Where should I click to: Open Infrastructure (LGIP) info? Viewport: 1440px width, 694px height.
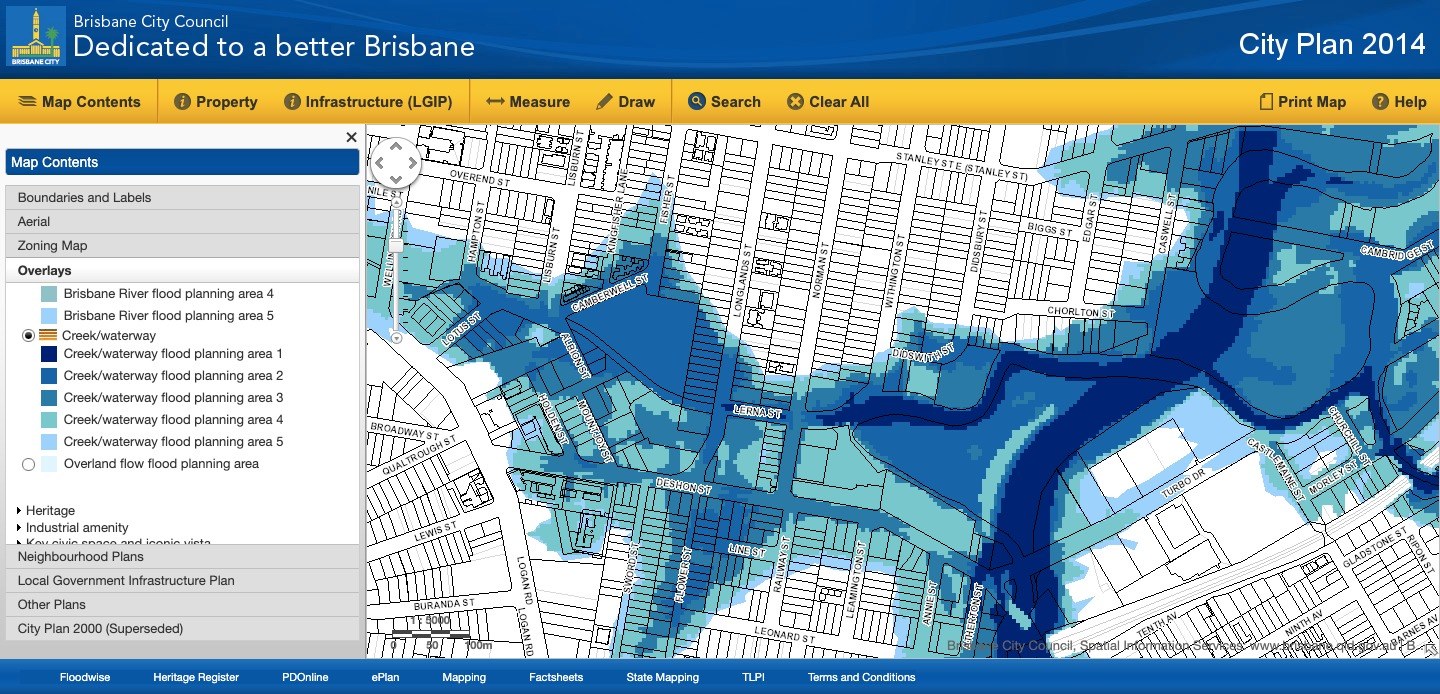(368, 102)
